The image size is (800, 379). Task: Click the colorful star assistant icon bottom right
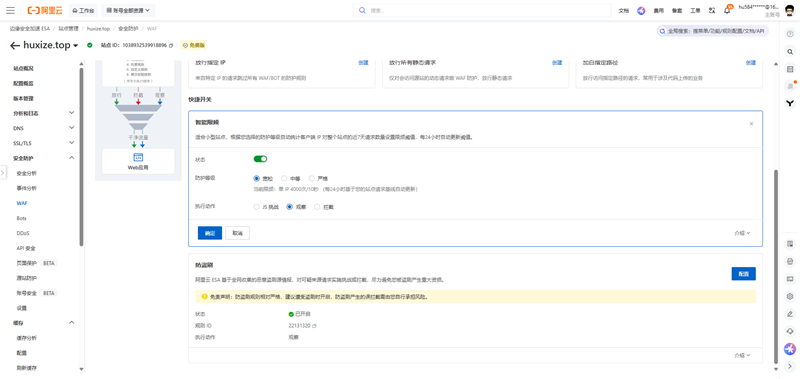tap(790, 349)
